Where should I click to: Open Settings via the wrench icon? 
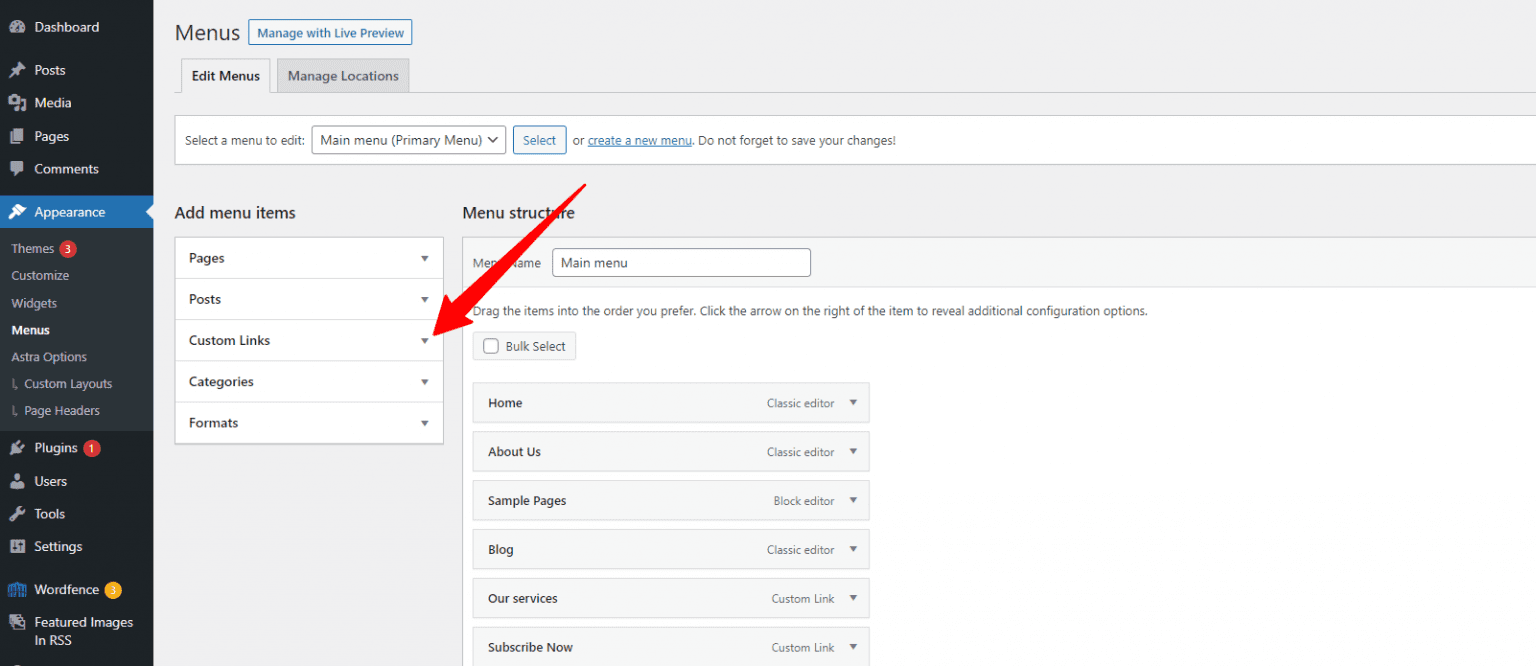click(18, 546)
